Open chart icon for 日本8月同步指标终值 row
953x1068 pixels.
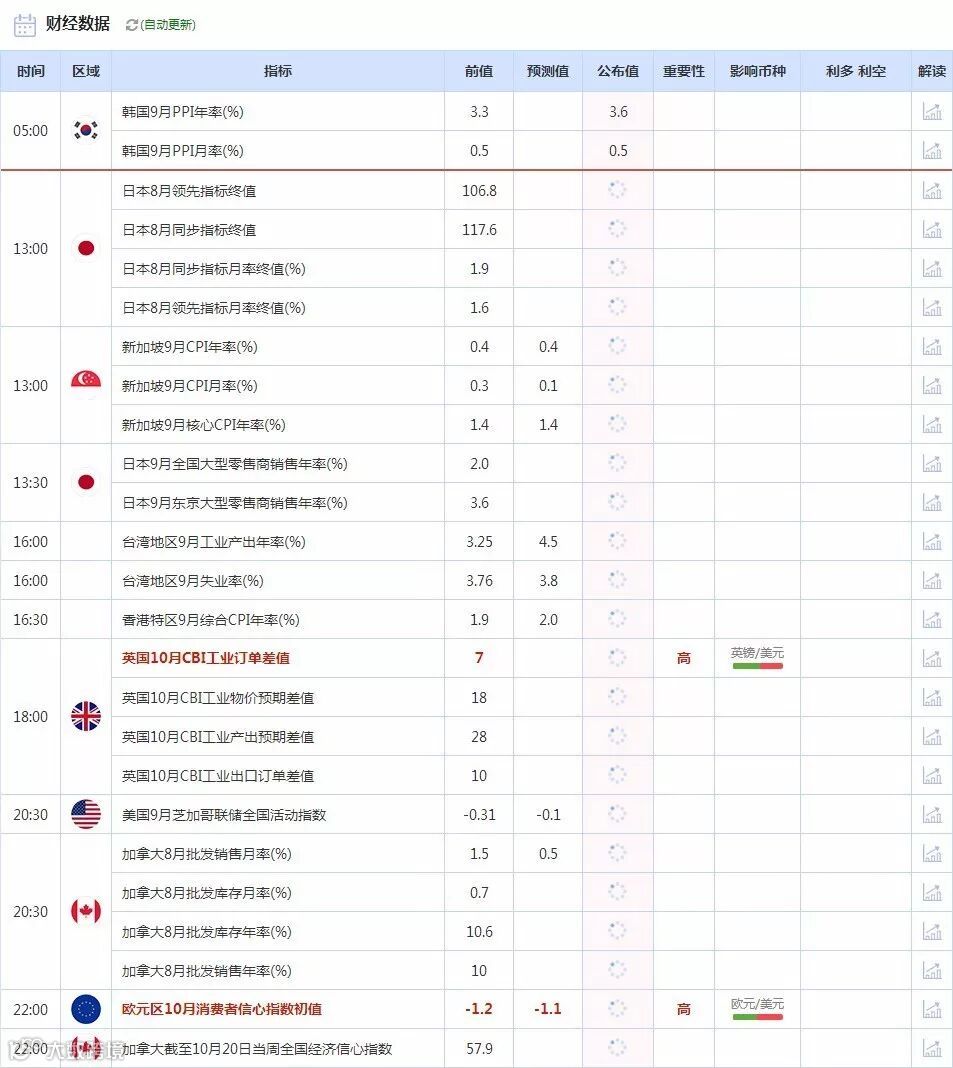coord(931,229)
